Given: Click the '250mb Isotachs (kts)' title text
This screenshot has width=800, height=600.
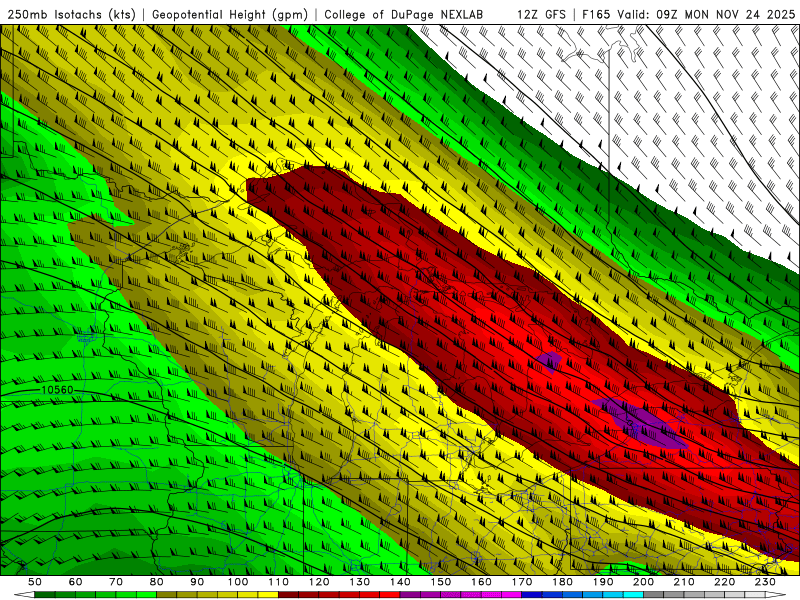Looking at the screenshot, I should [x=71, y=14].
